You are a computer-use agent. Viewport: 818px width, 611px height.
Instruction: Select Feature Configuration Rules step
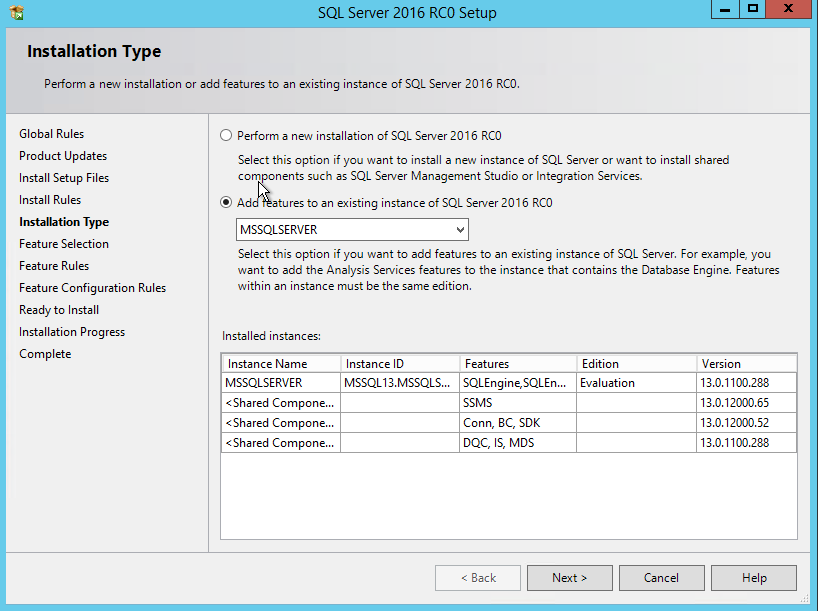pyautogui.click(x=93, y=287)
